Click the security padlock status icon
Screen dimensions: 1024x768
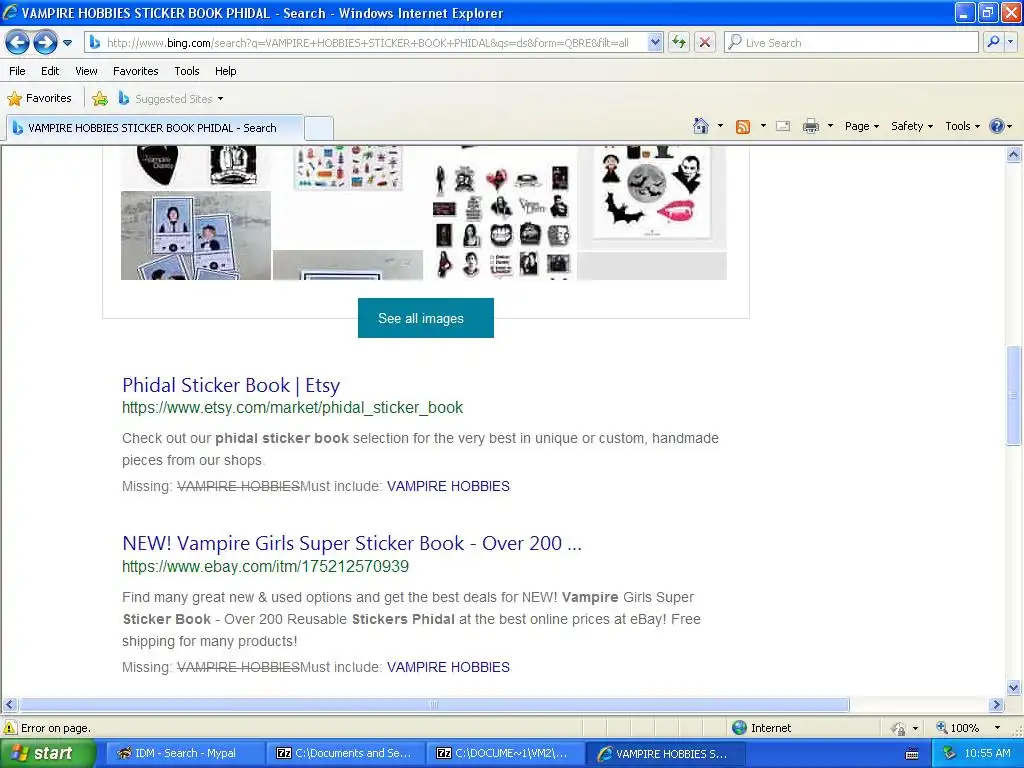tap(899, 728)
